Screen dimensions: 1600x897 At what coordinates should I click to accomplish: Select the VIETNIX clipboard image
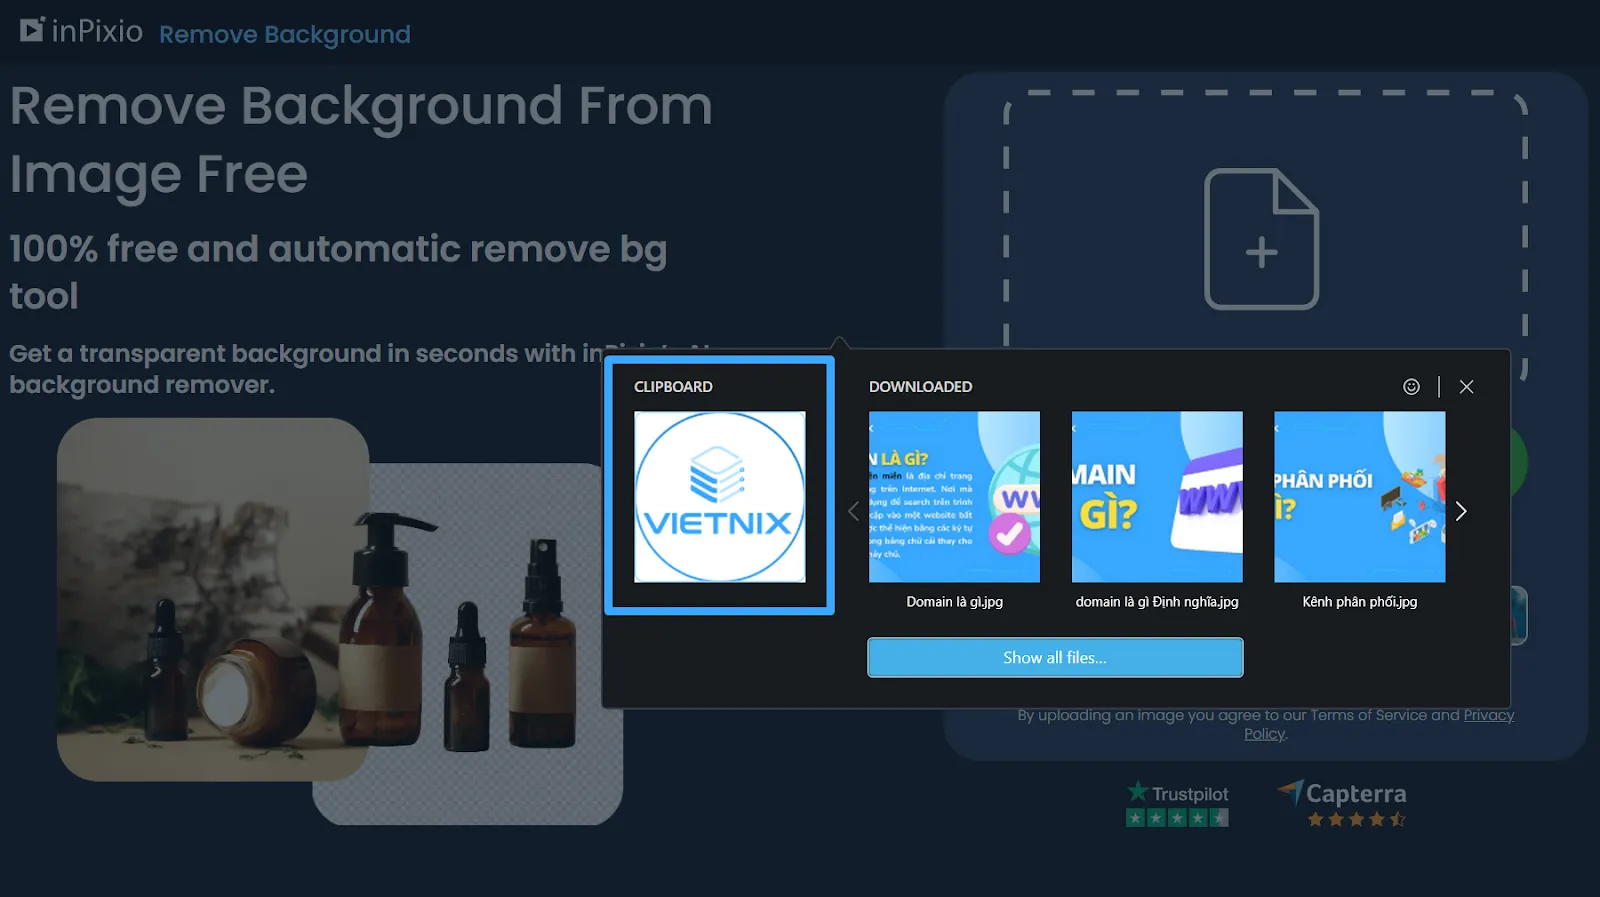pyautogui.click(x=719, y=497)
